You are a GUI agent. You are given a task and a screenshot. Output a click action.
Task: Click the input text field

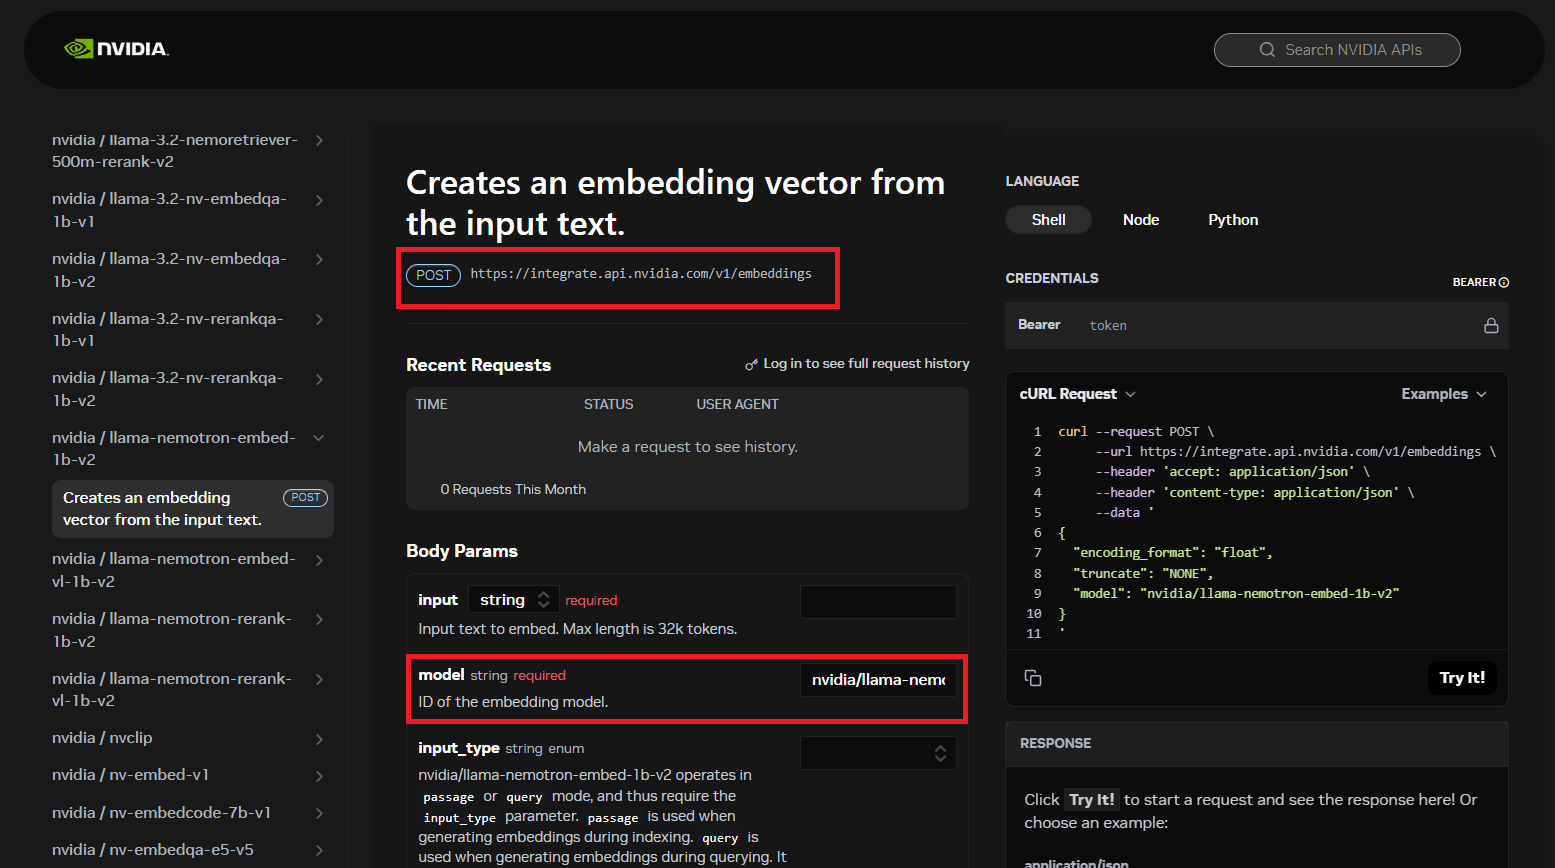(878, 602)
